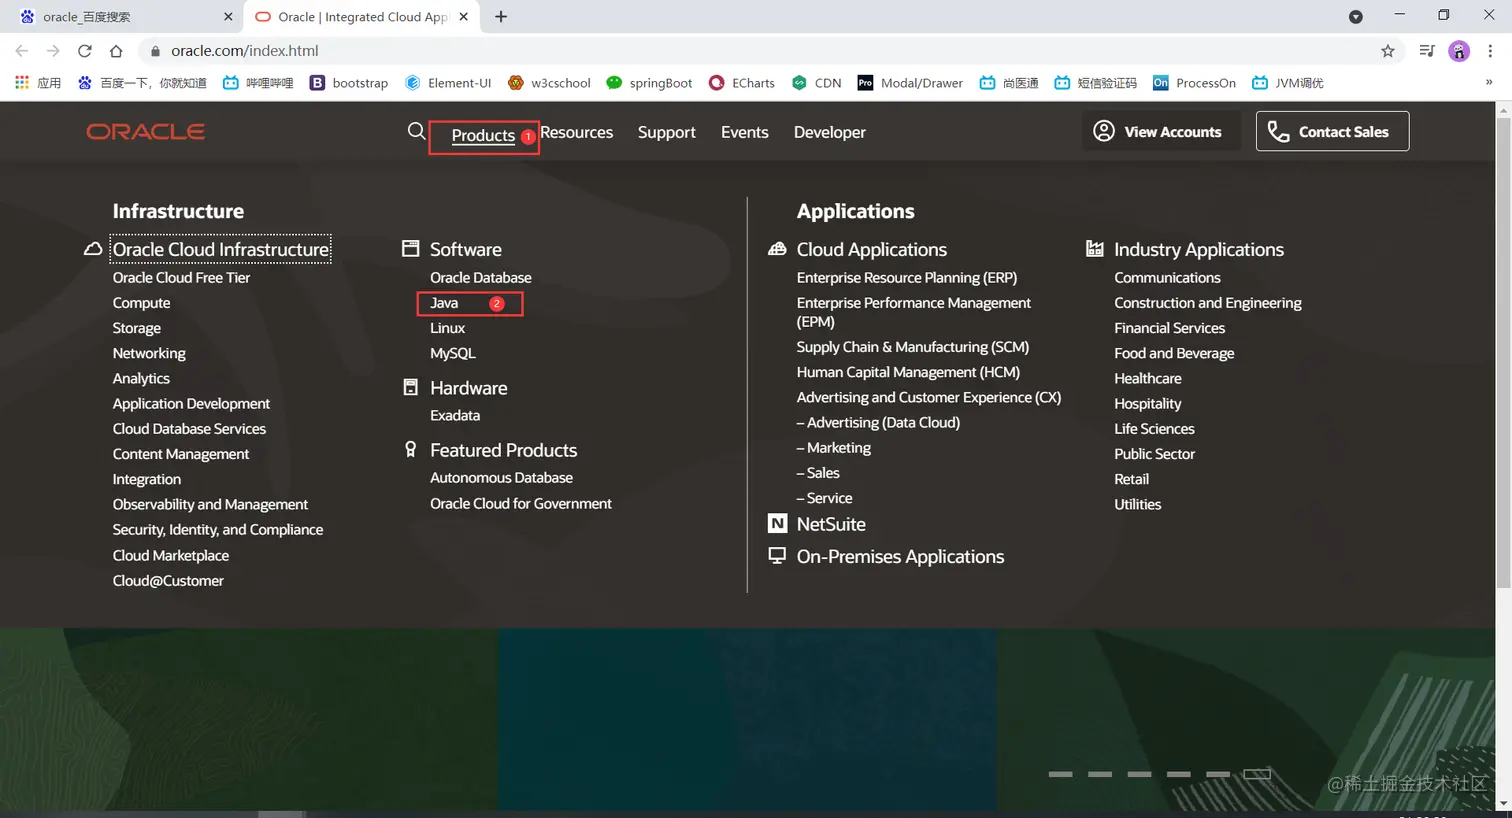Open the Cloud Marketplace link
1512x818 pixels.
[171, 556]
